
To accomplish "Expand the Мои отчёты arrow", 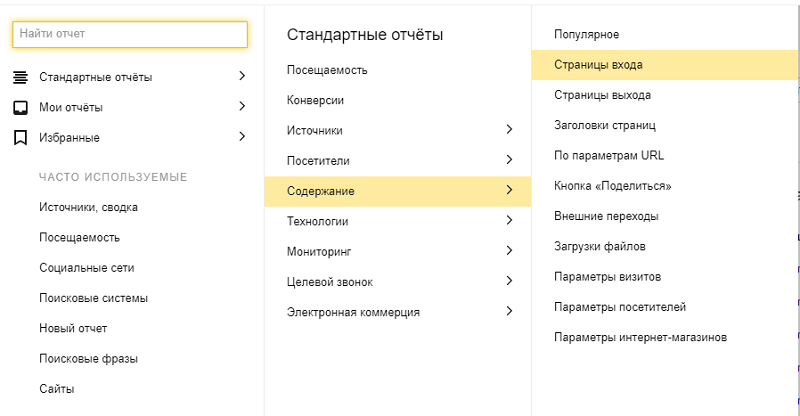I will [242, 106].
